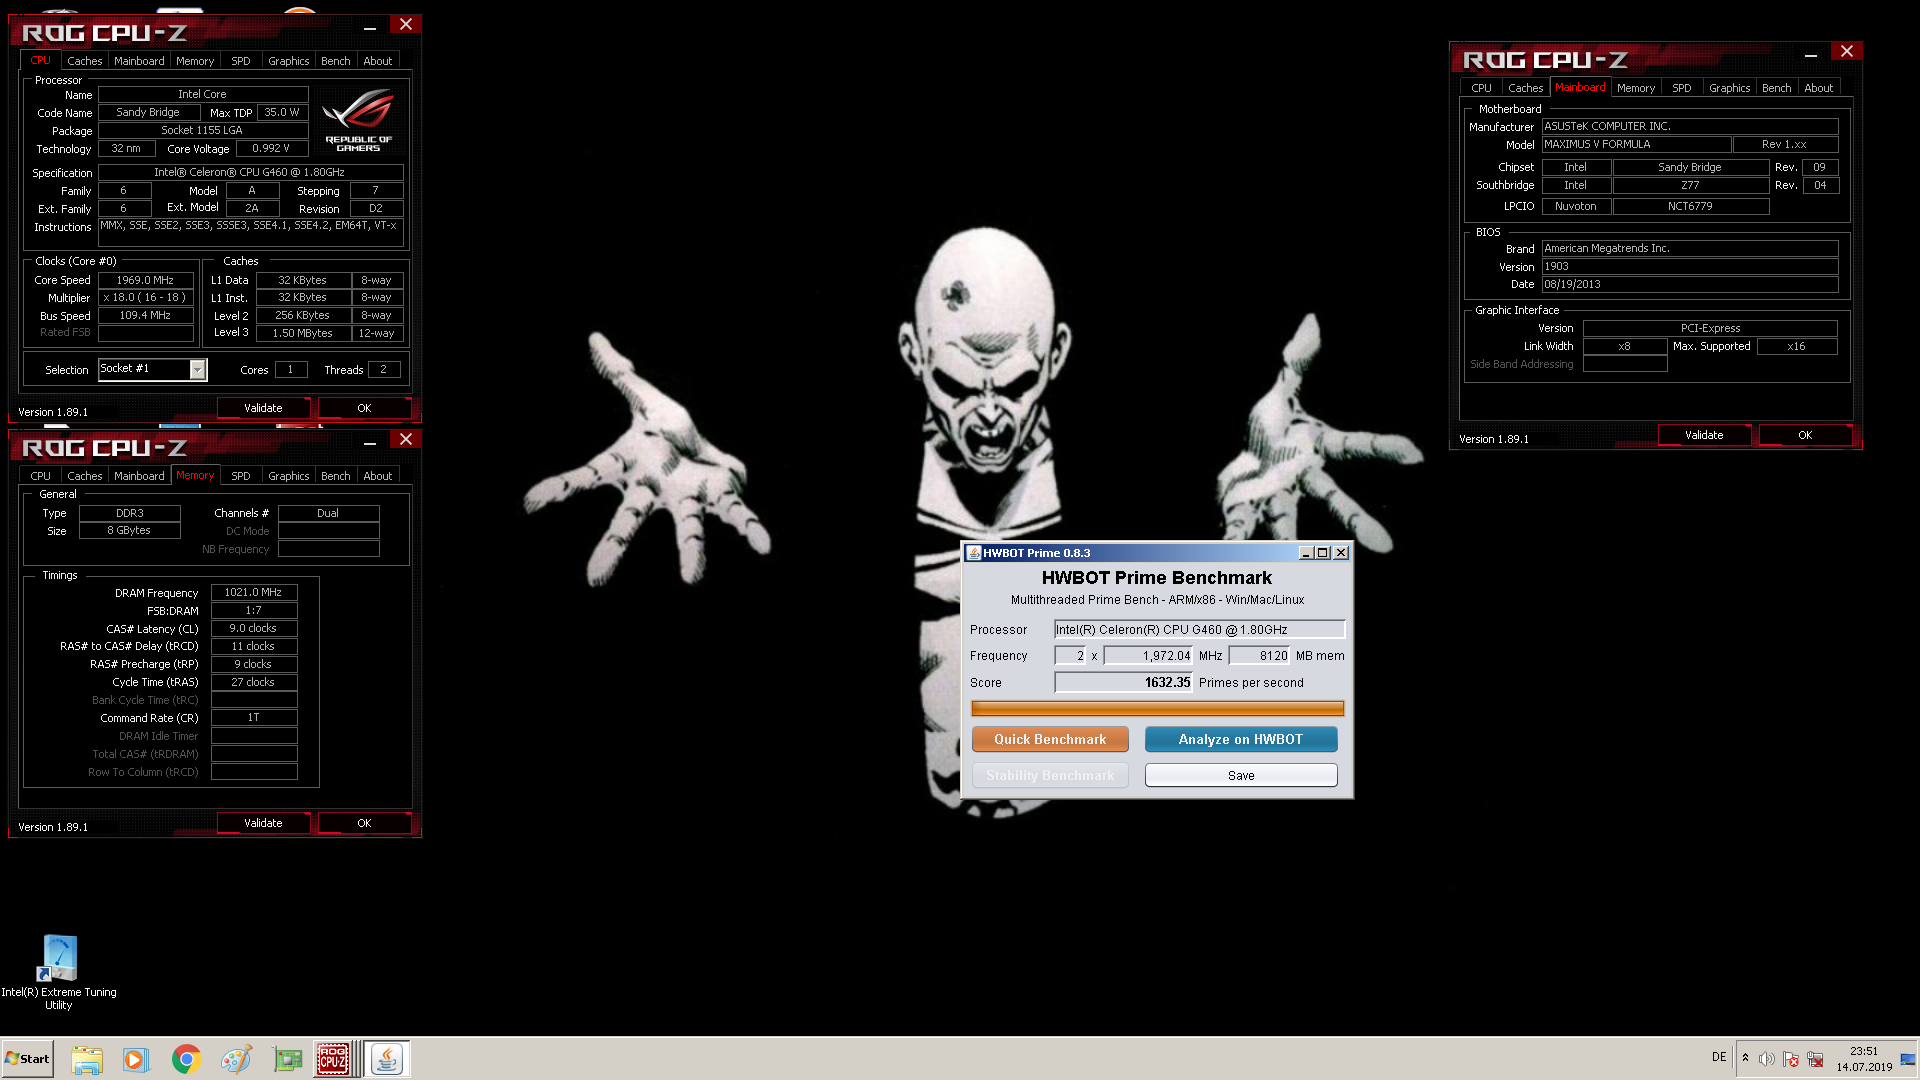Open About tab in the Mainboard window
The width and height of the screenshot is (1920, 1080).
pos(1818,88)
